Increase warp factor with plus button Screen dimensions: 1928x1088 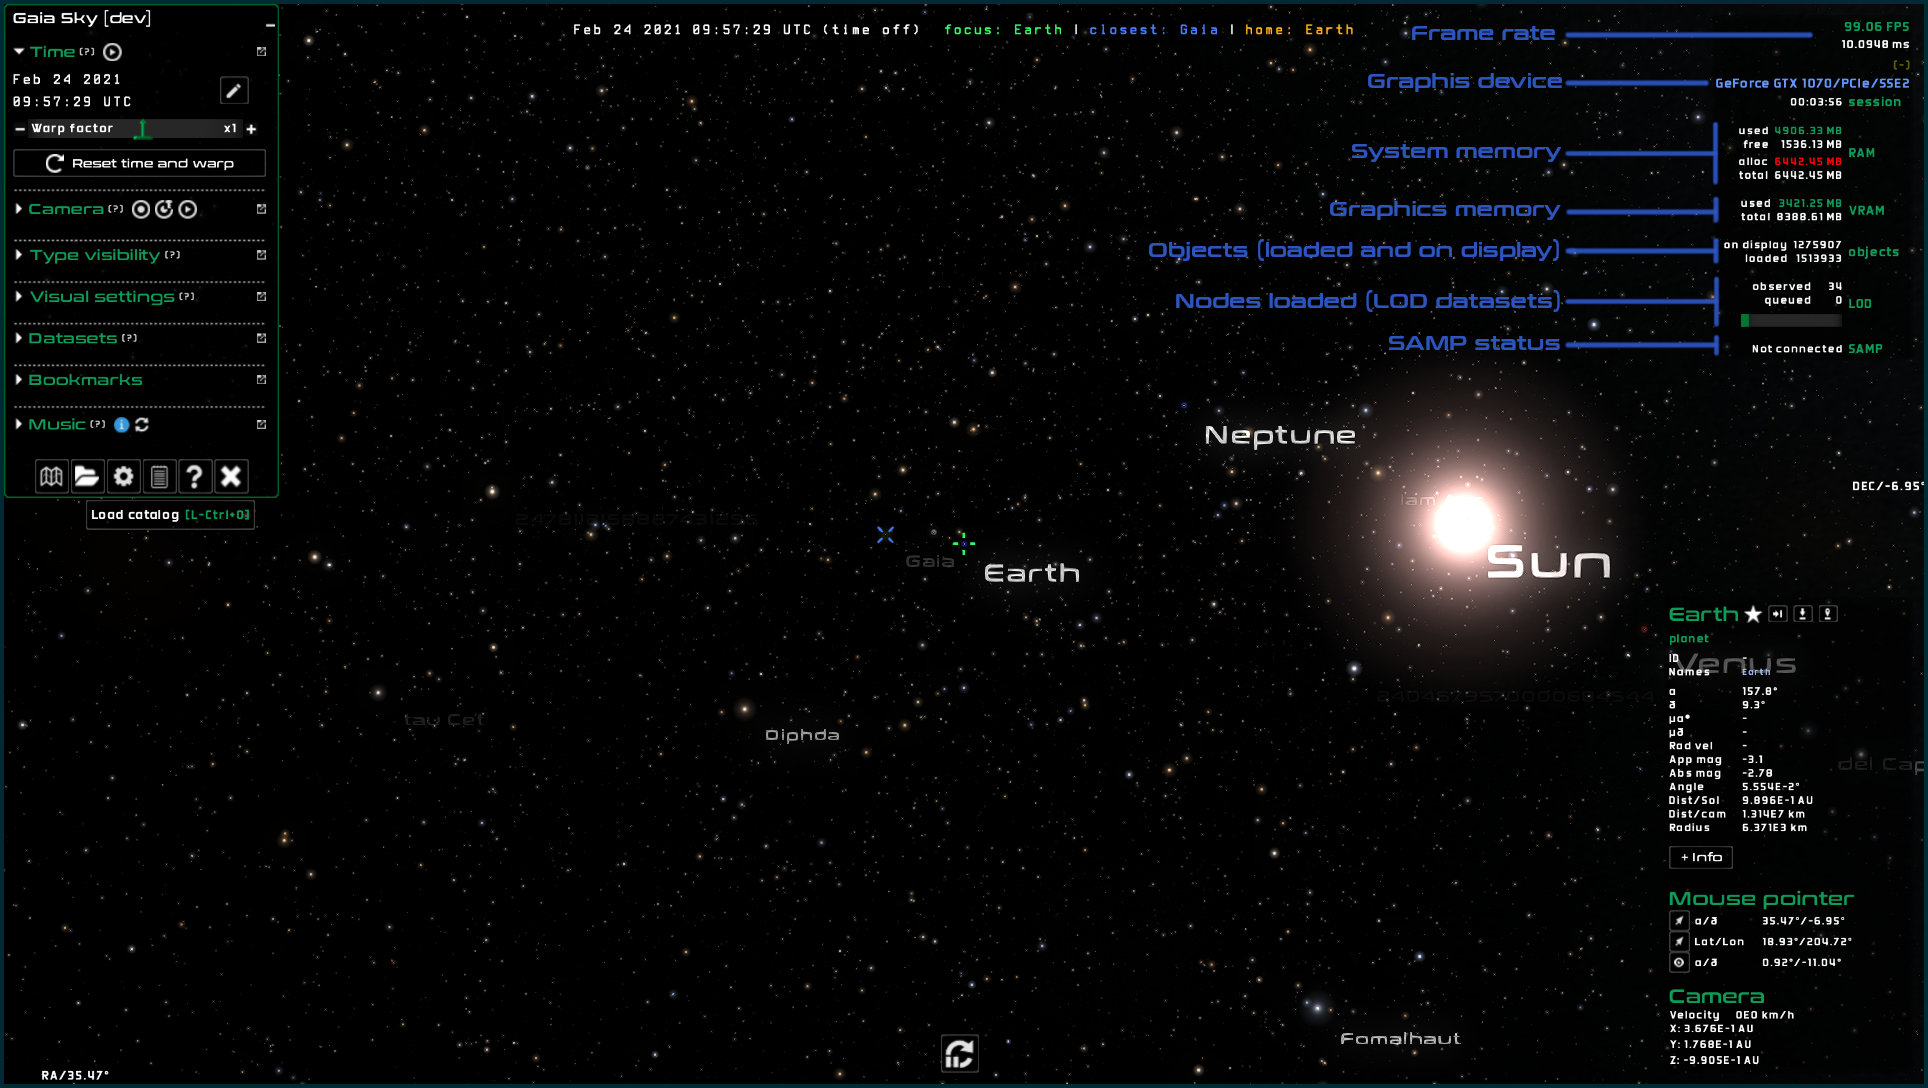251,129
